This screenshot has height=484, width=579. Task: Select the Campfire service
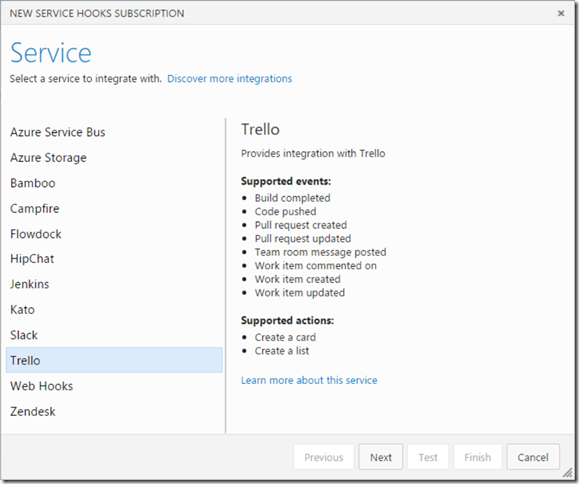click(x=114, y=209)
